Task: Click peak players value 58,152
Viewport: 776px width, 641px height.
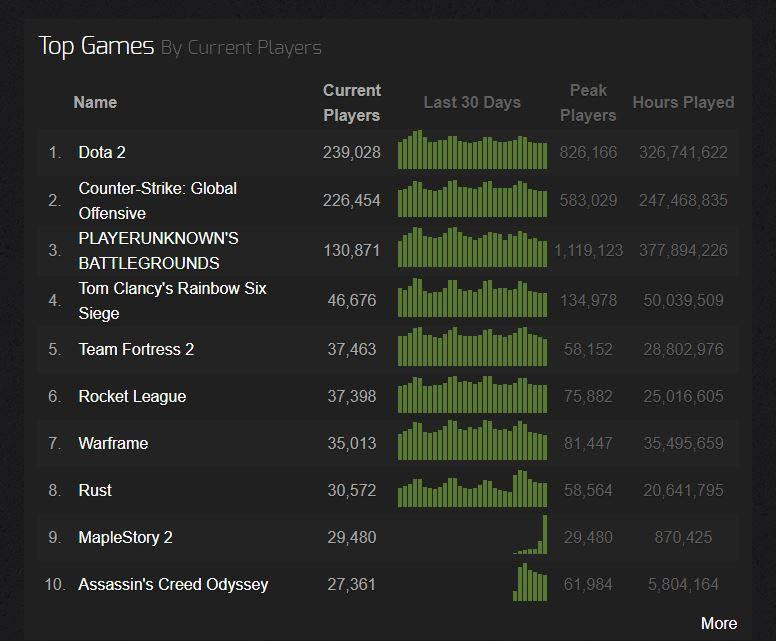Action: point(588,349)
